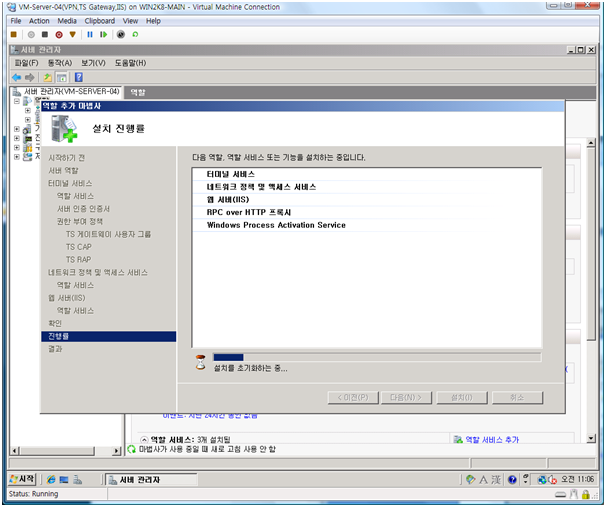The height and width of the screenshot is (507, 606).
Task: Click the vertical scrollbar up arrow
Action: point(591,143)
